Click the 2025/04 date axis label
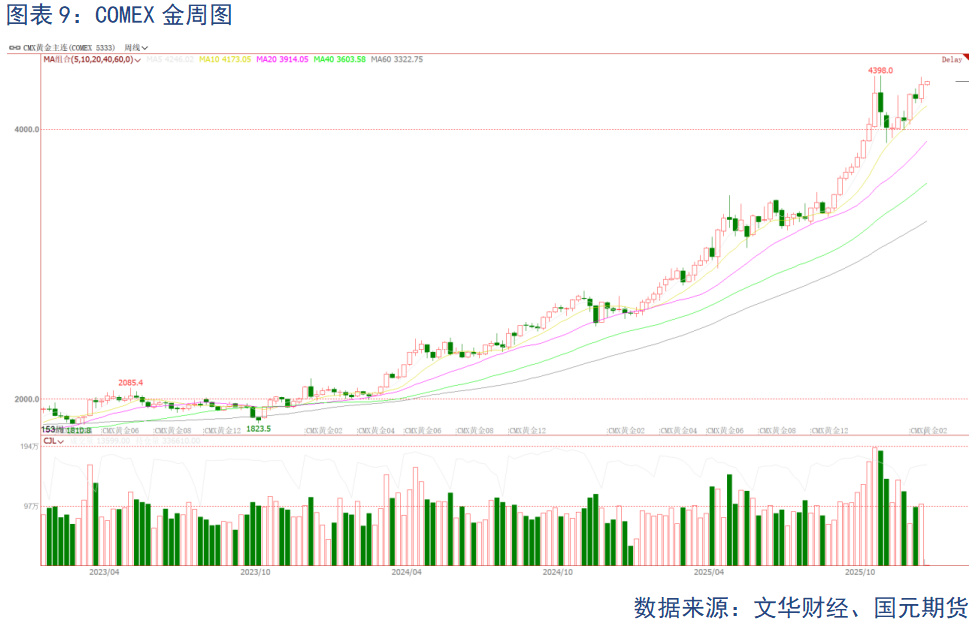The height and width of the screenshot is (624, 977). (x=709, y=572)
